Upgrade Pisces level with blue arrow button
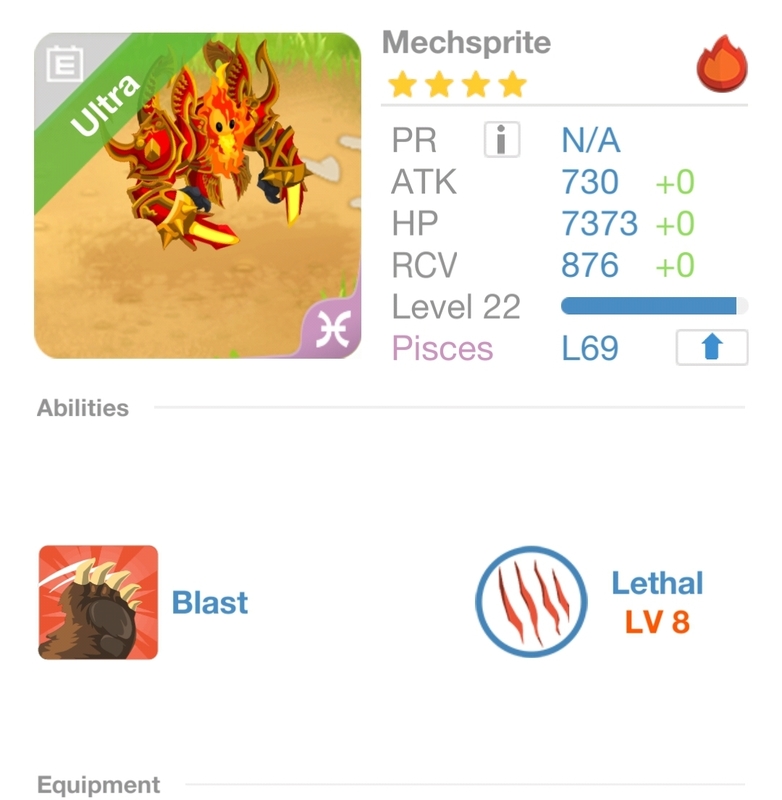Screen dimensions: 782x800 pyautogui.click(x=712, y=347)
